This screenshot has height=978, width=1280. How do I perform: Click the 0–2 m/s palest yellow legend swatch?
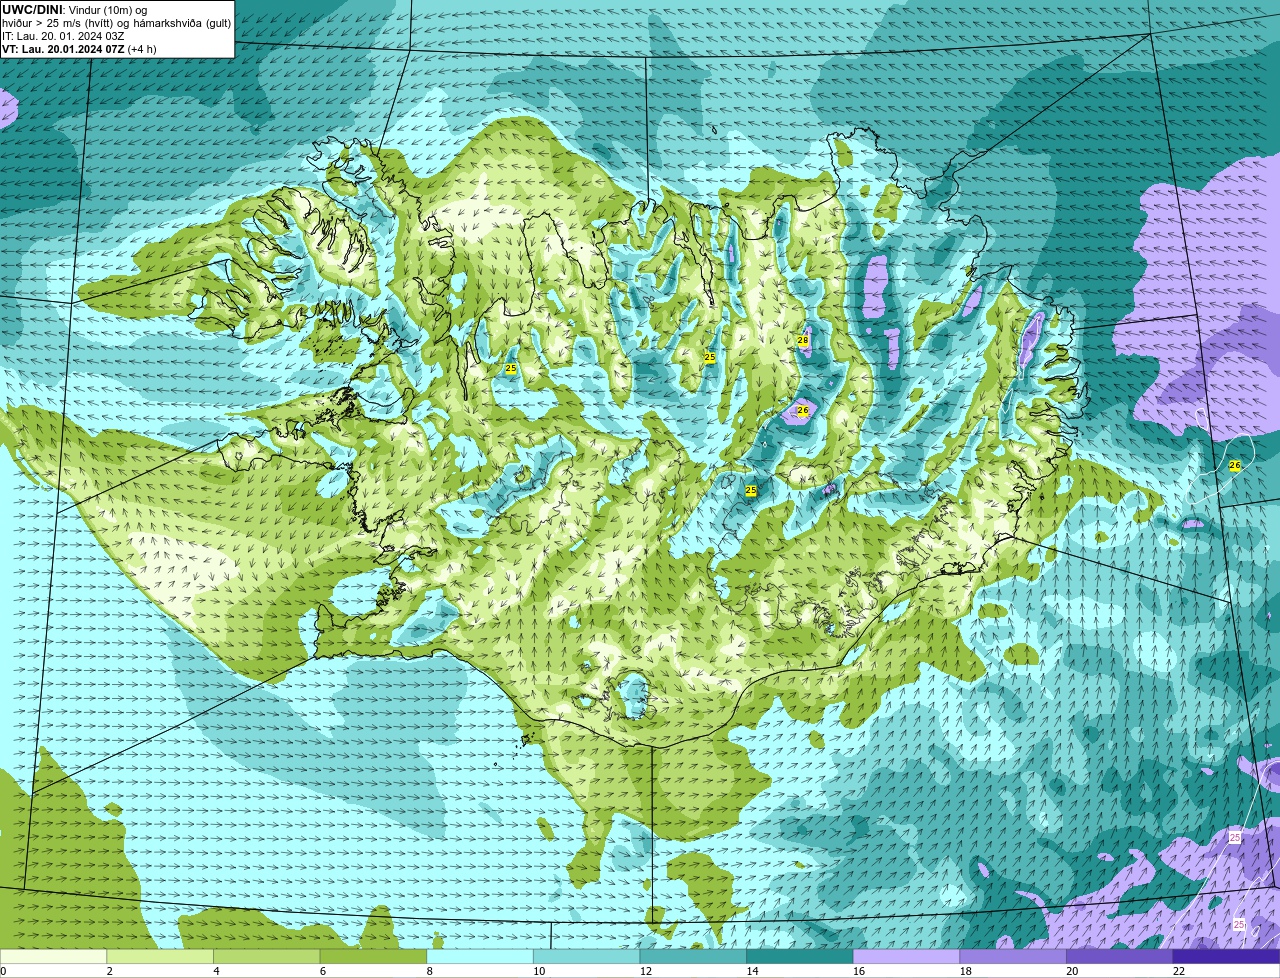(x=53, y=956)
